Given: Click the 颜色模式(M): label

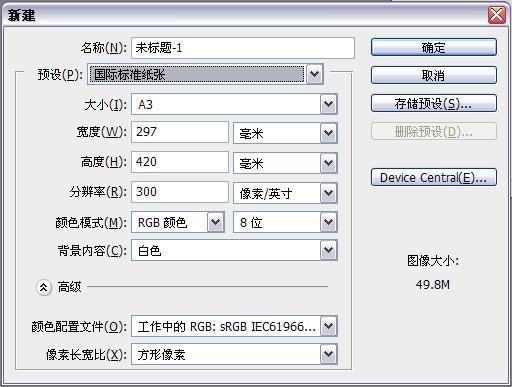Looking at the screenshot, I should coord(91,223).
